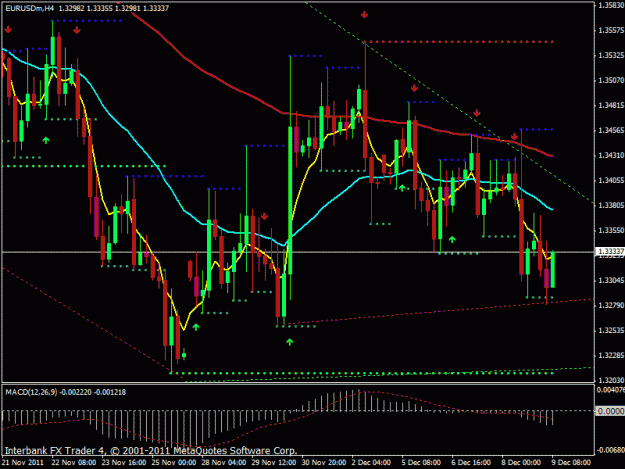Image resolution: width=625 pixels, height=469 pixels.
Task: Click the MACD -0.00680 scale label
Action: click(610, 450)
